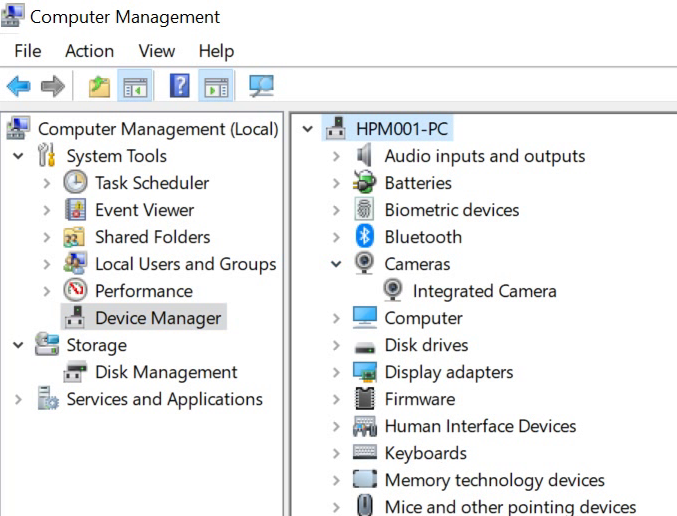Expand Local Users and Groups node
This screenshot has width=677, height=516.
click(x=47, y=264)
